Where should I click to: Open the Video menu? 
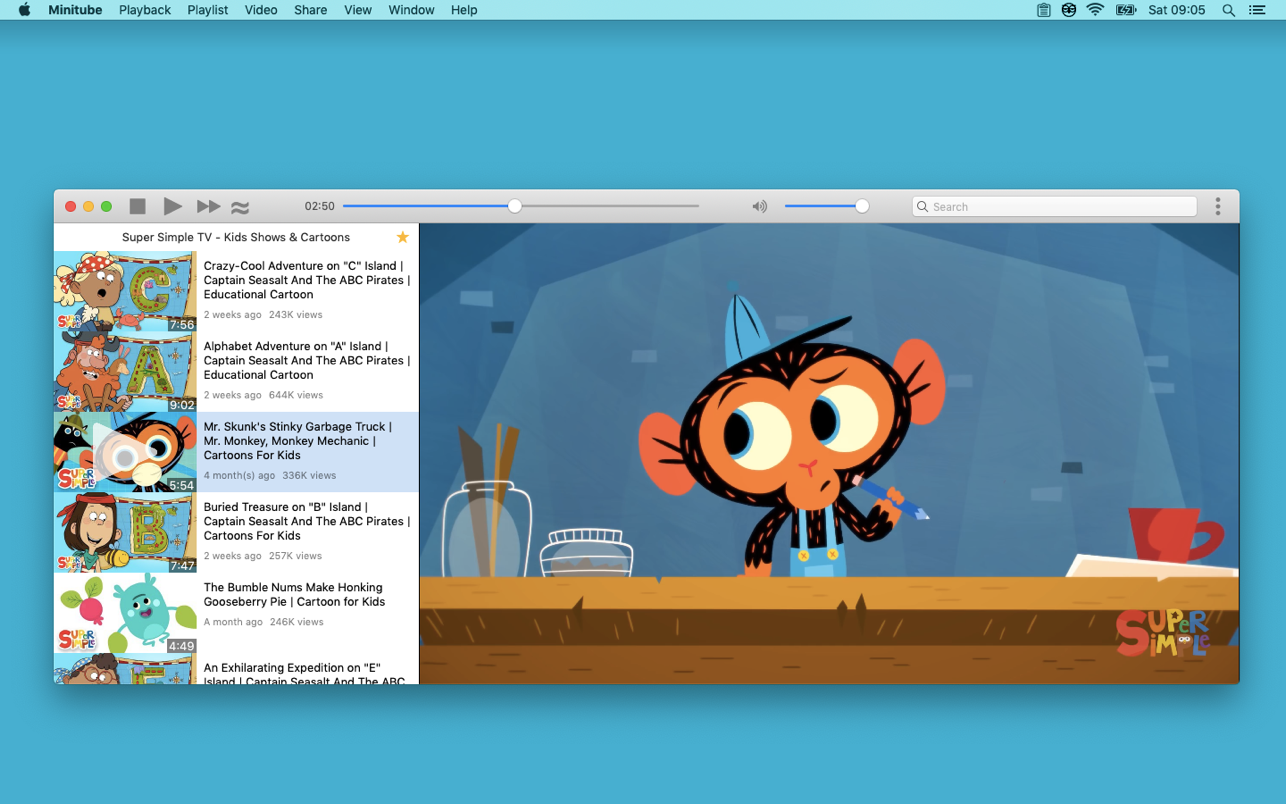pyautogui.click(x=261, y=10)
